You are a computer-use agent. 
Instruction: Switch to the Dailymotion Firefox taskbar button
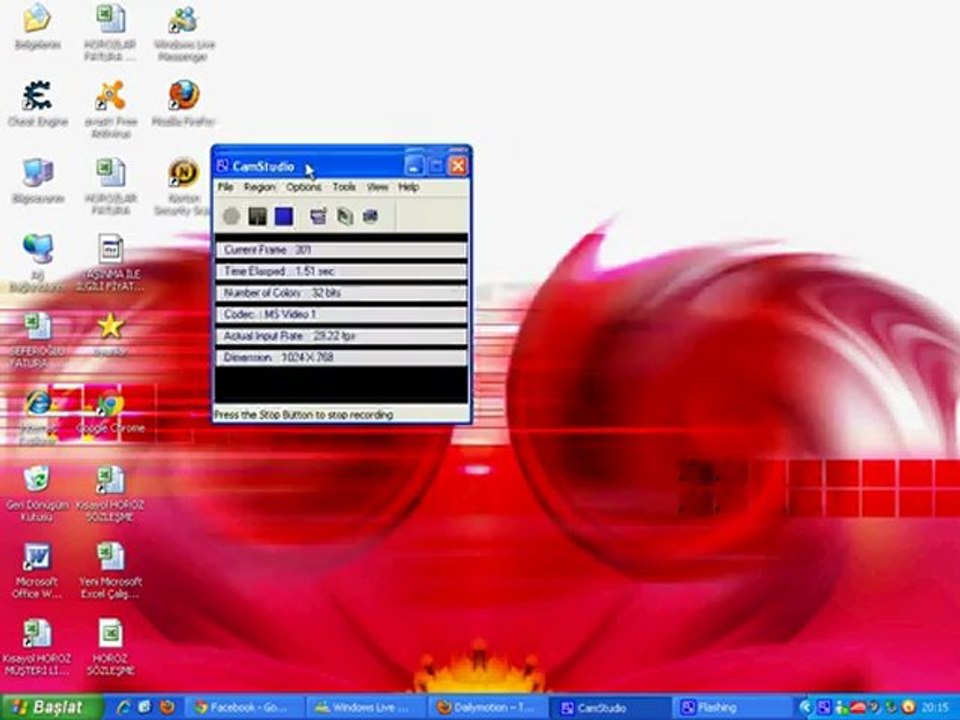[x=488, y=708]
